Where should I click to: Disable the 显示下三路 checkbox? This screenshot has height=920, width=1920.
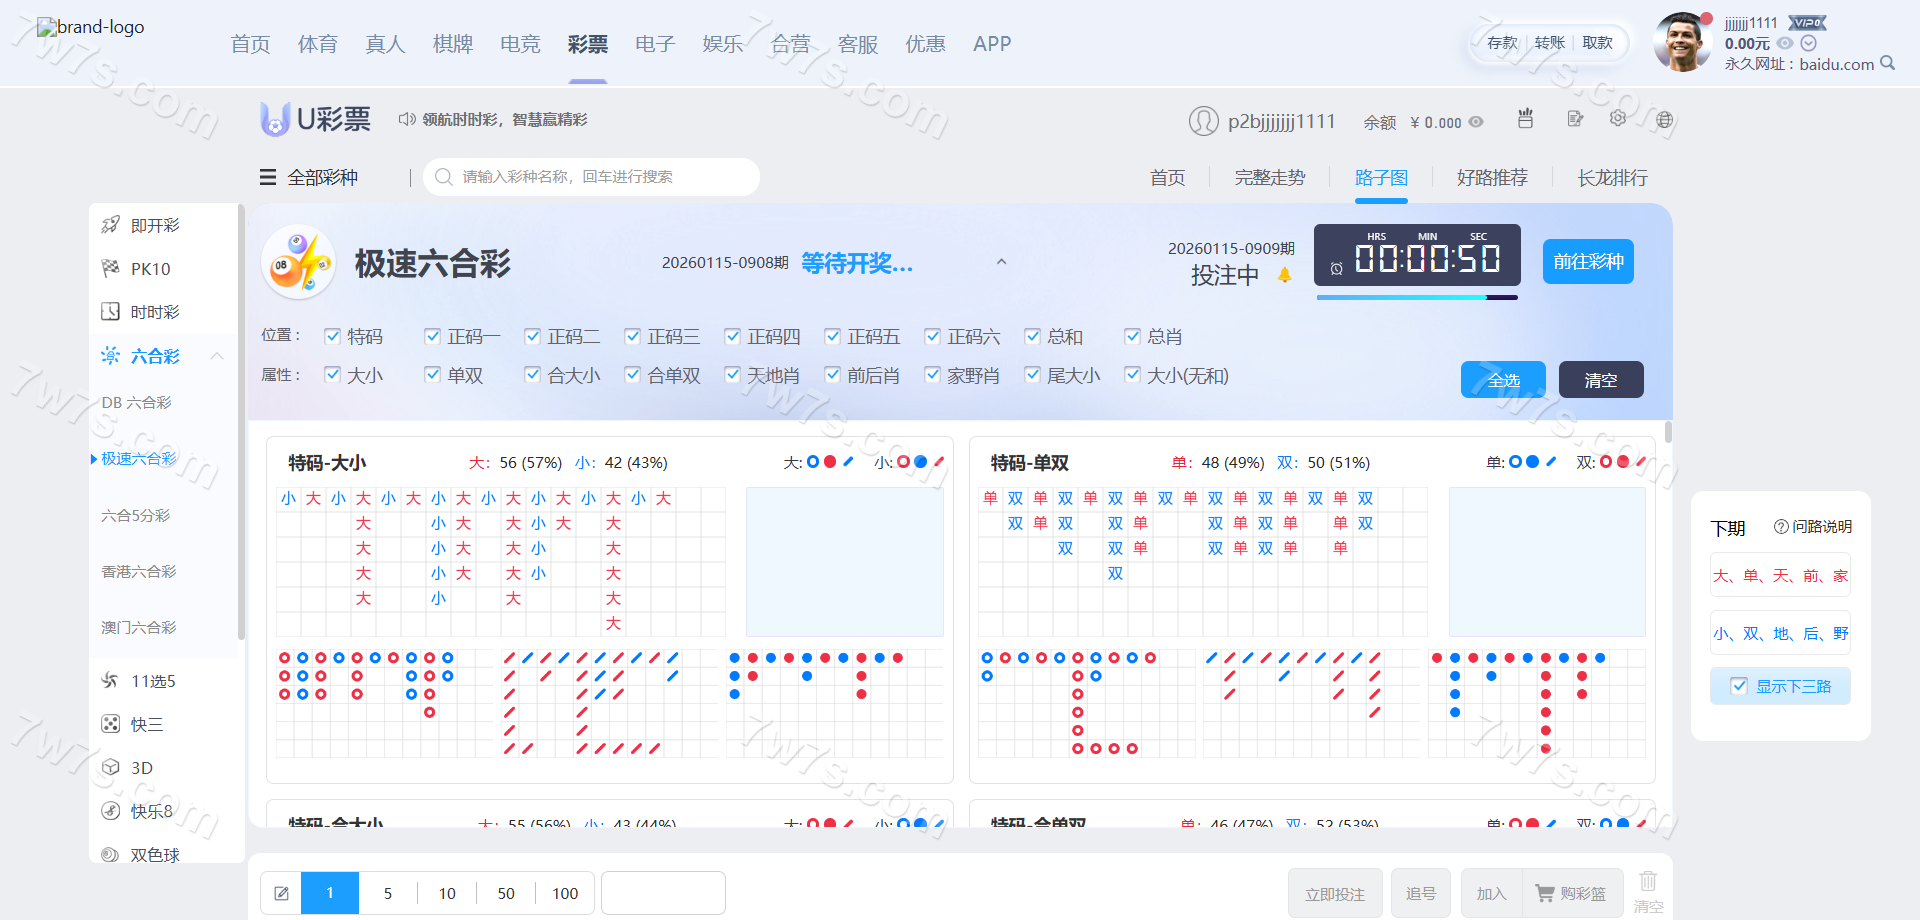1739,686
